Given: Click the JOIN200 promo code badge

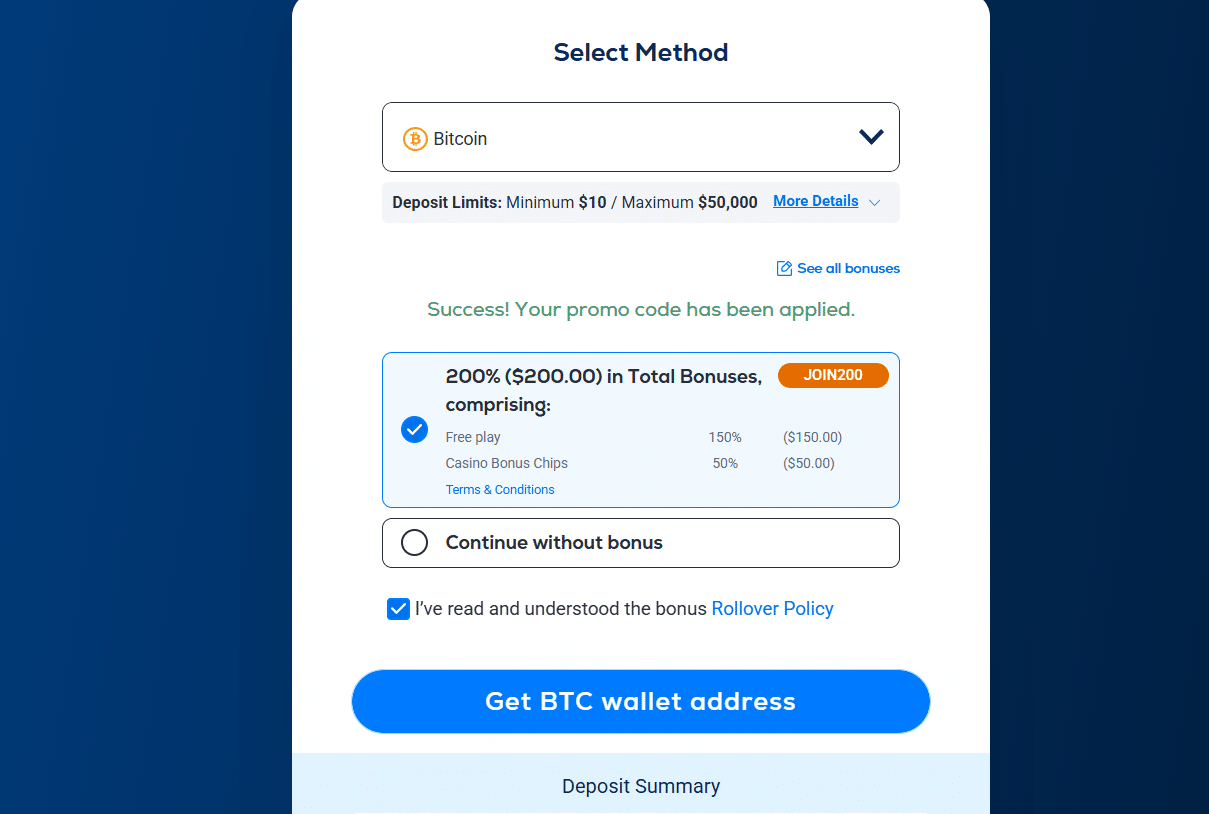Looking at the screenshot, I should tap(833, 375).
